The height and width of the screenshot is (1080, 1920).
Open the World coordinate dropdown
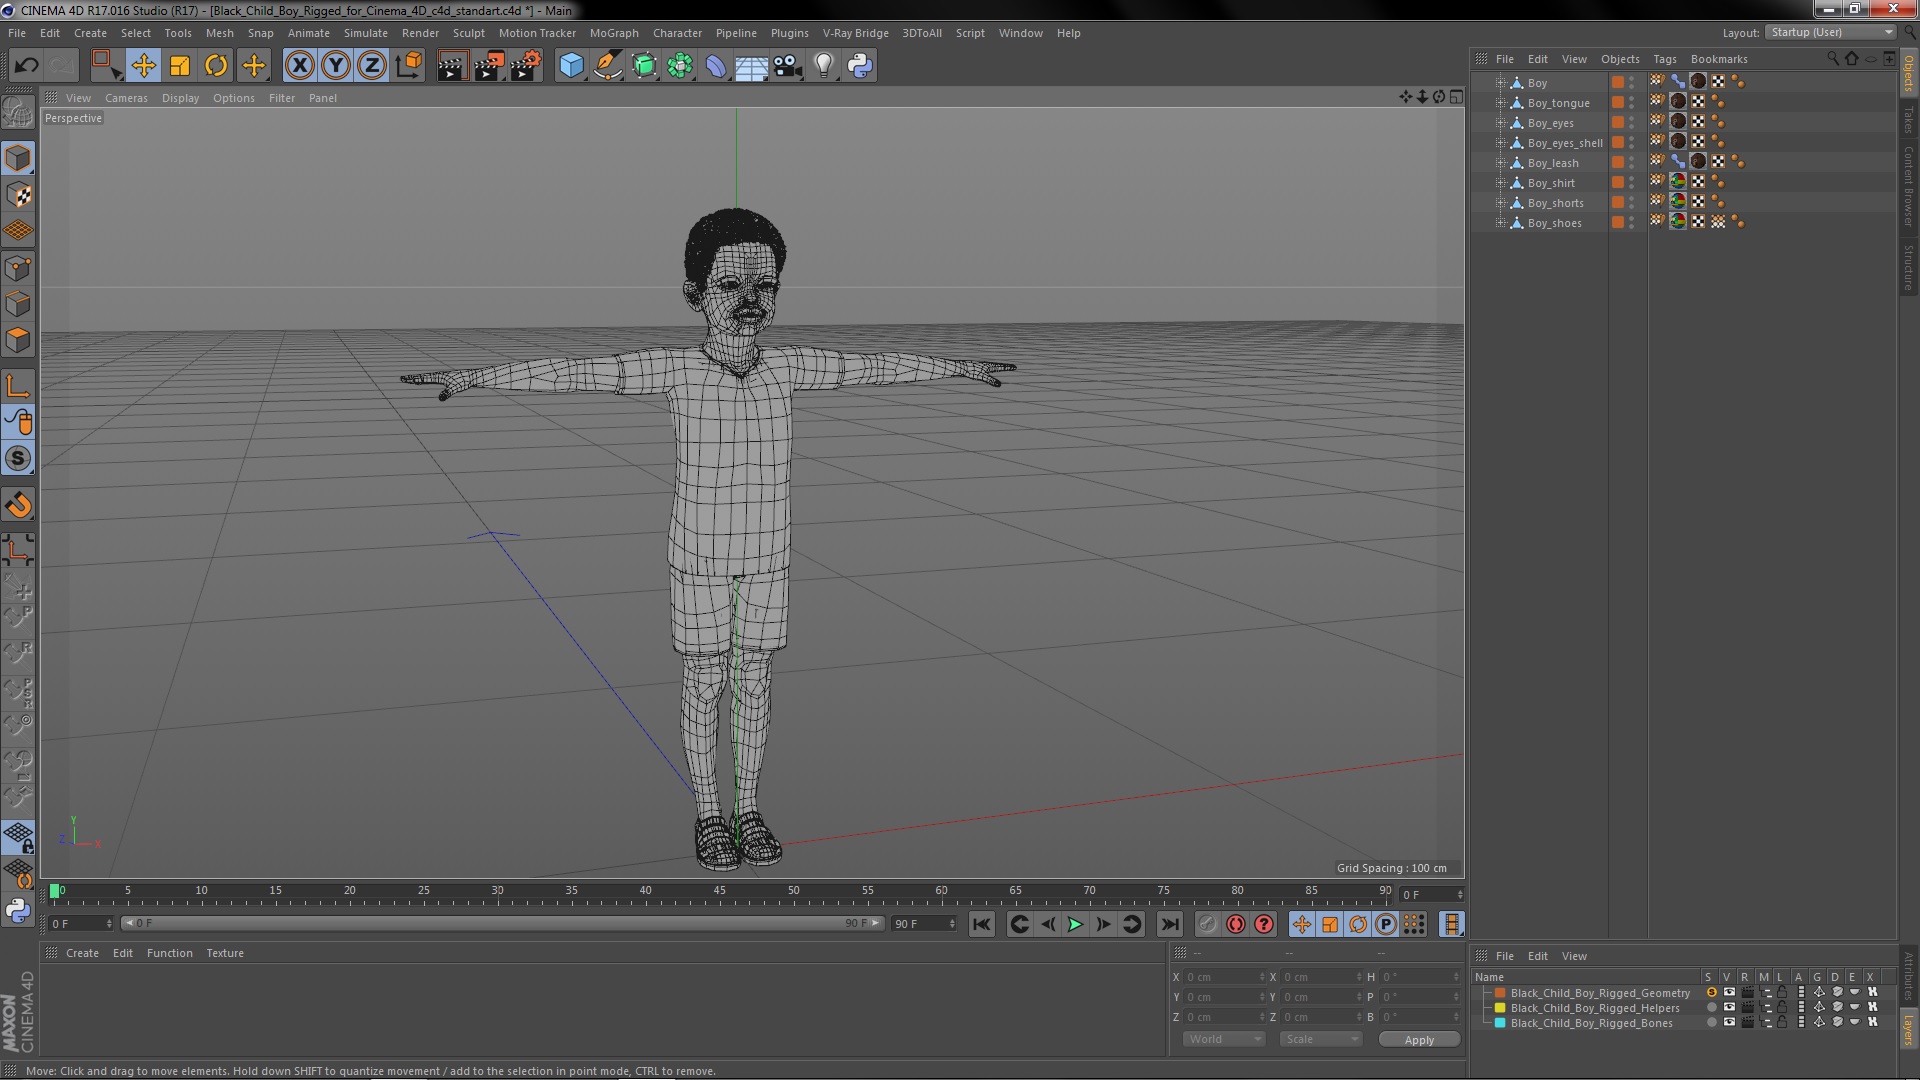1225,1039
